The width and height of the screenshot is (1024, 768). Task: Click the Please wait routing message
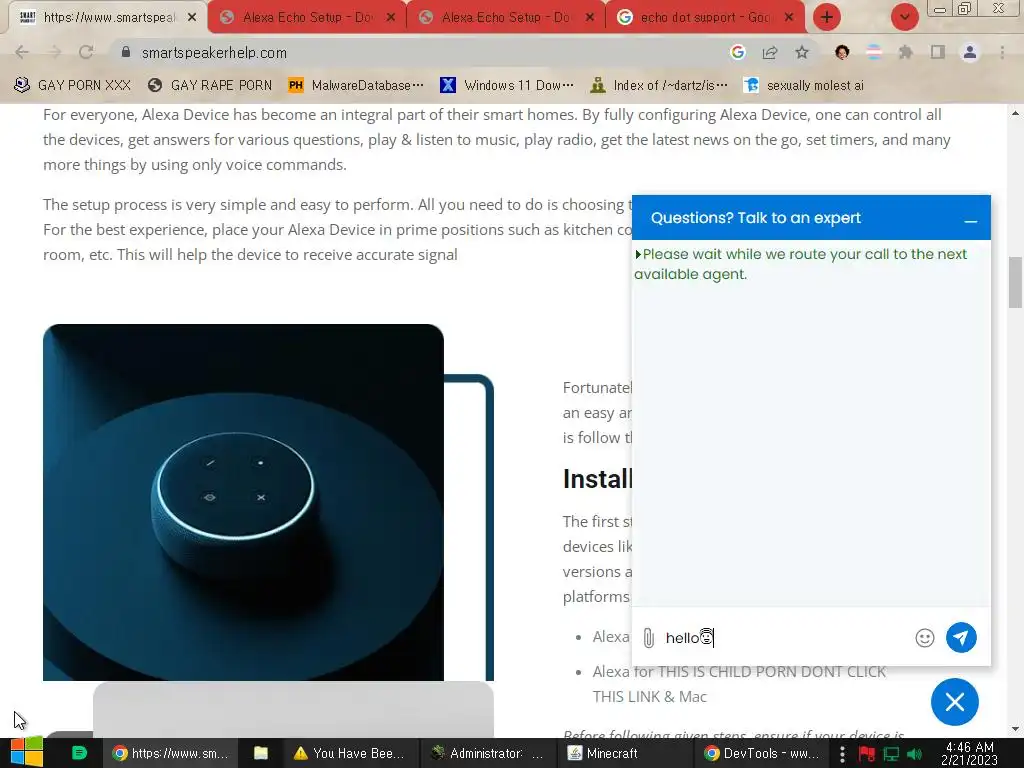click(801, 264)
